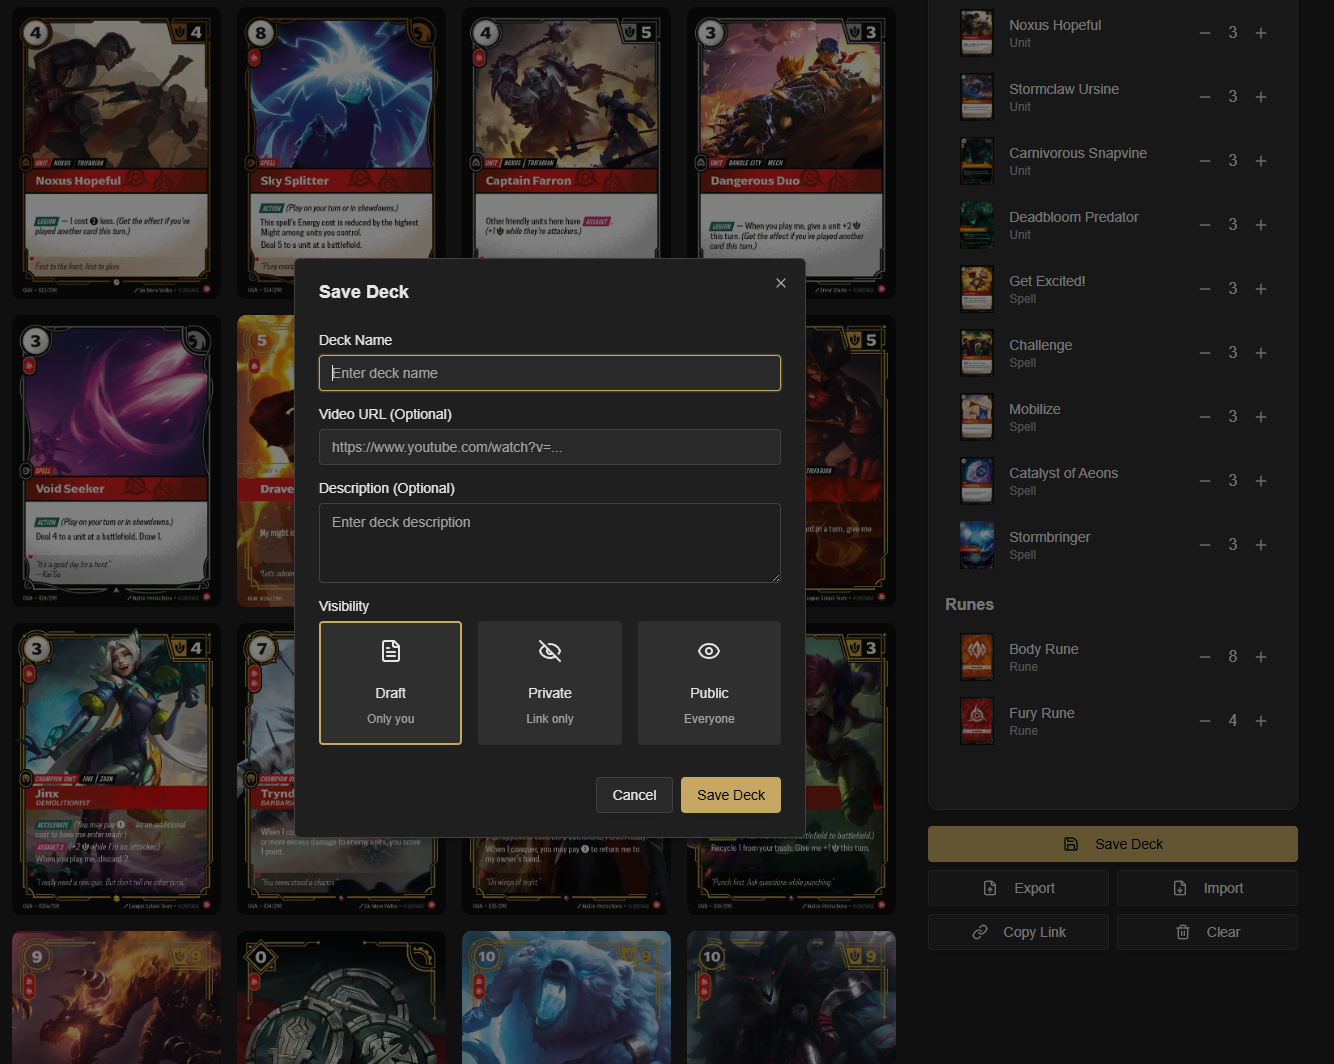Viewport: 1334px width, 1064px height.
Task: Decrease Mobilize spell count
Action: [1205, 417]
